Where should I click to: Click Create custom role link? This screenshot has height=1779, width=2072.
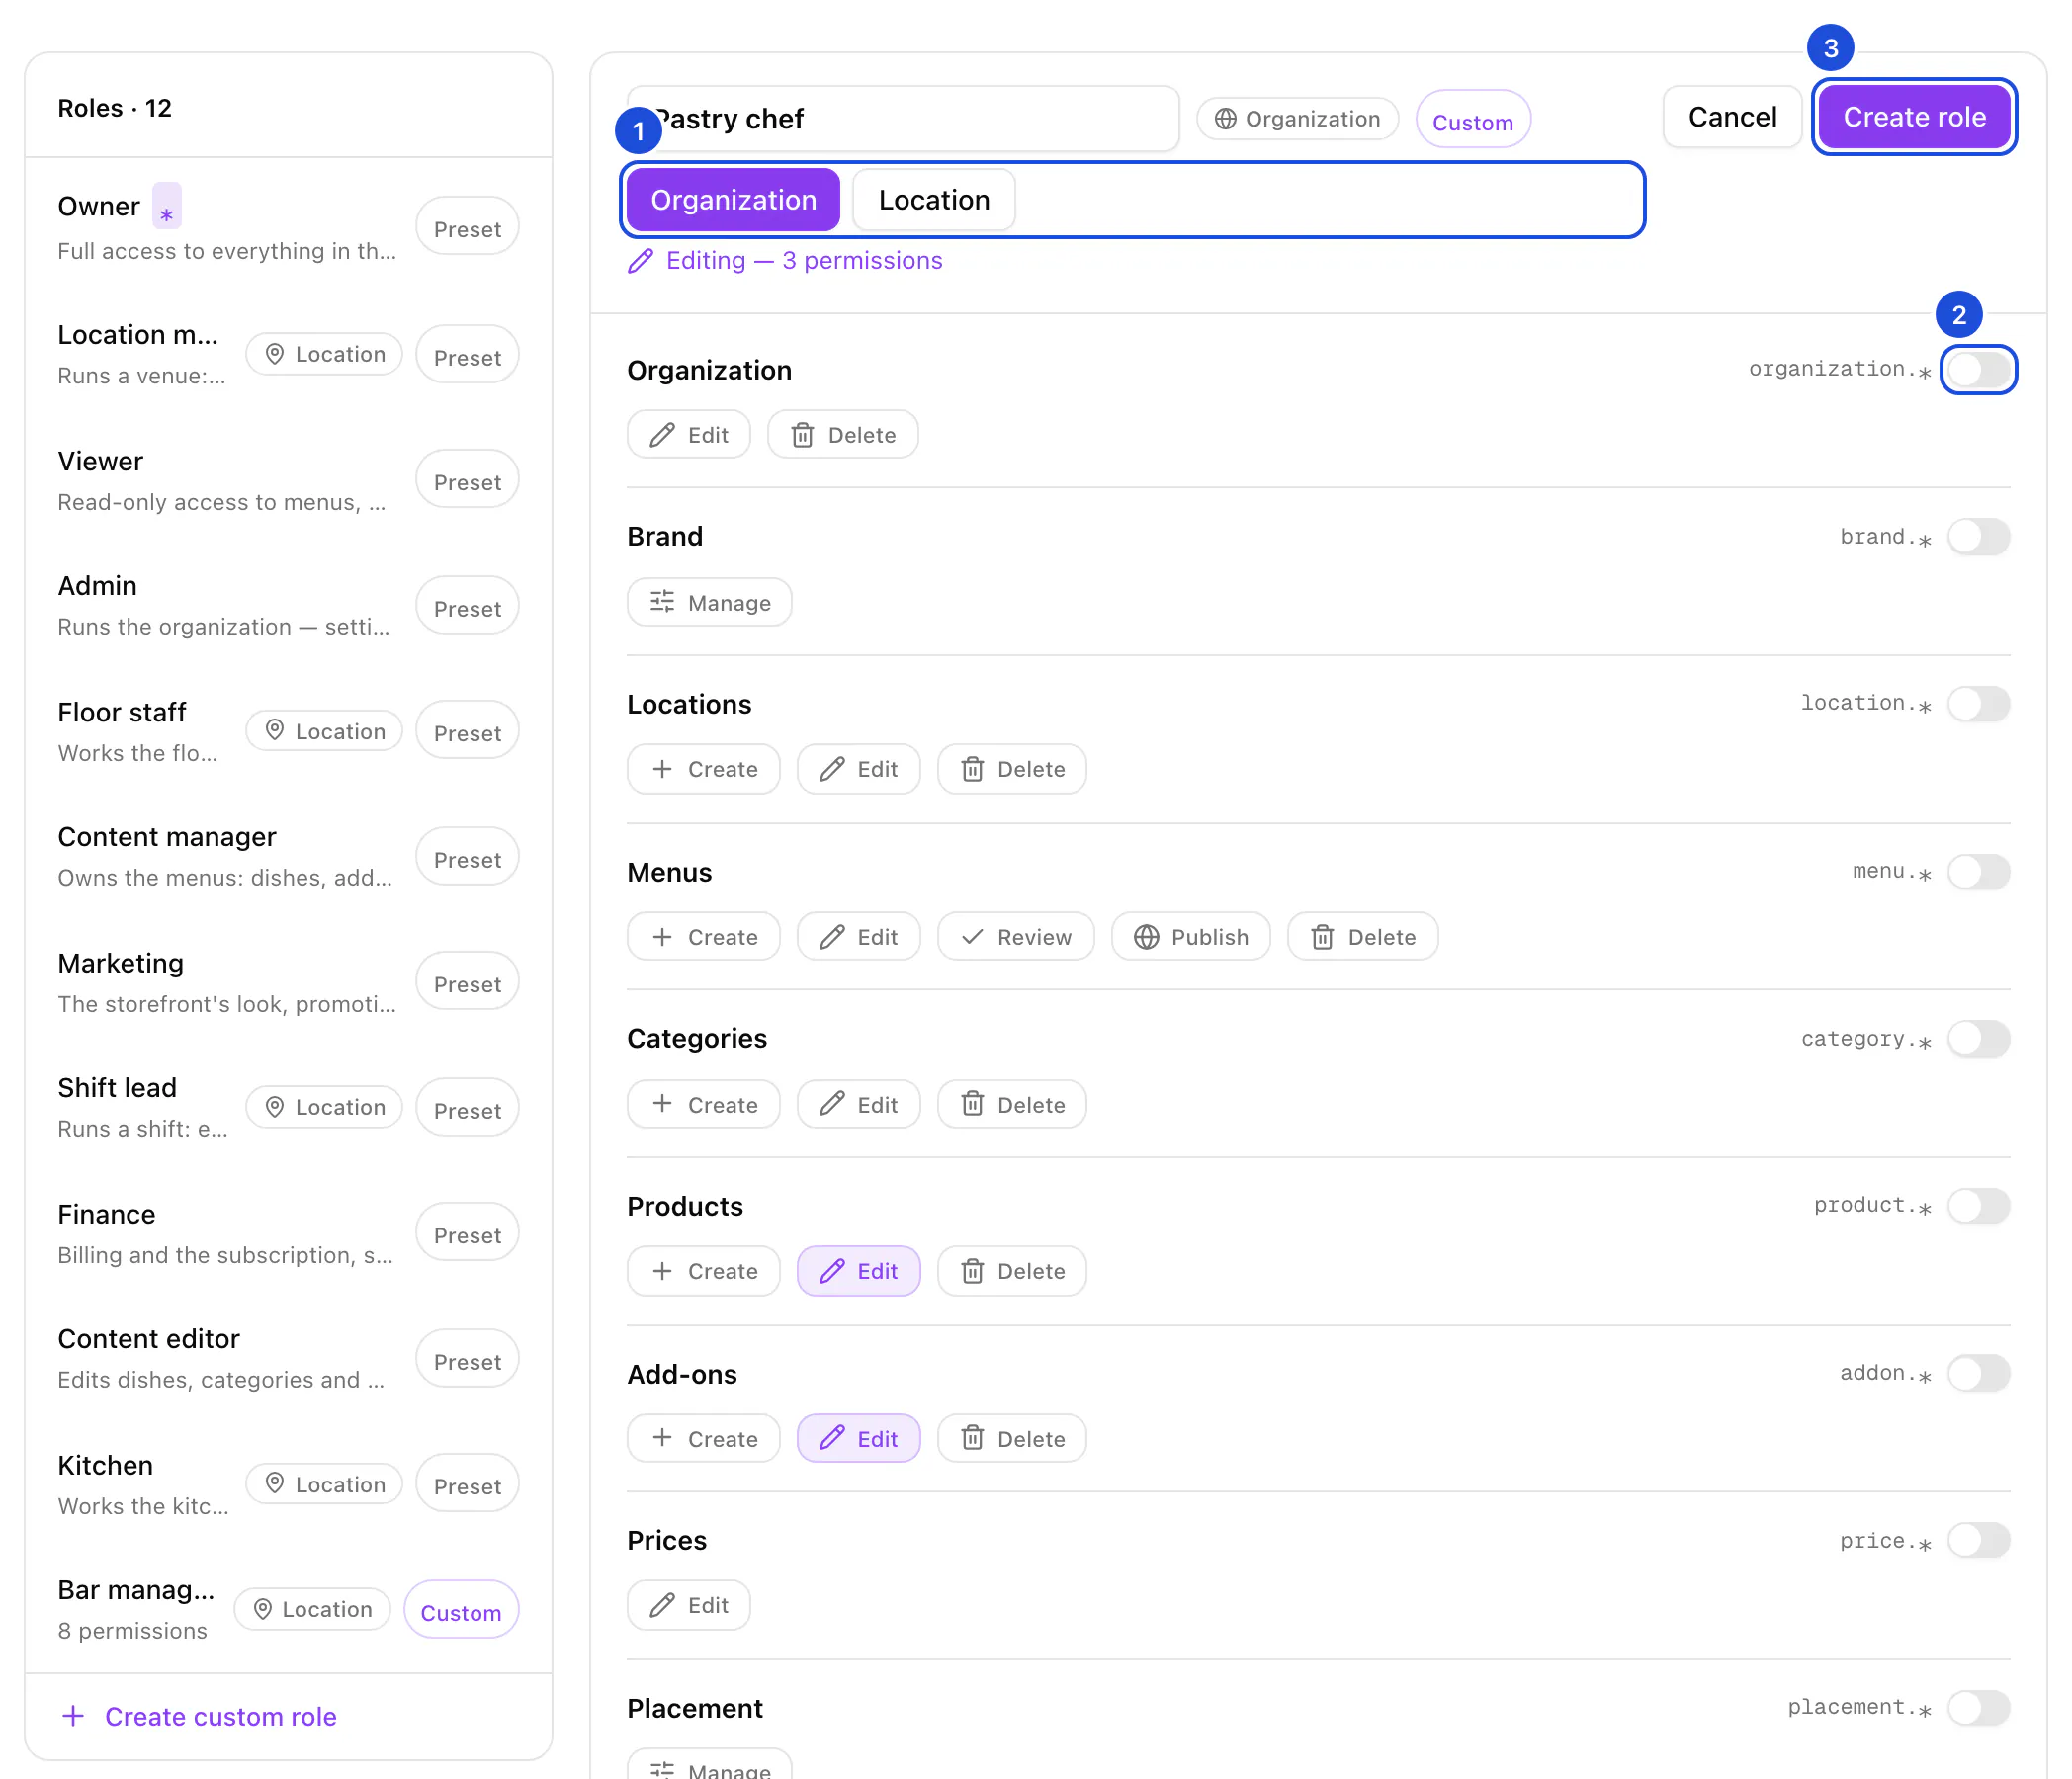198,1716
